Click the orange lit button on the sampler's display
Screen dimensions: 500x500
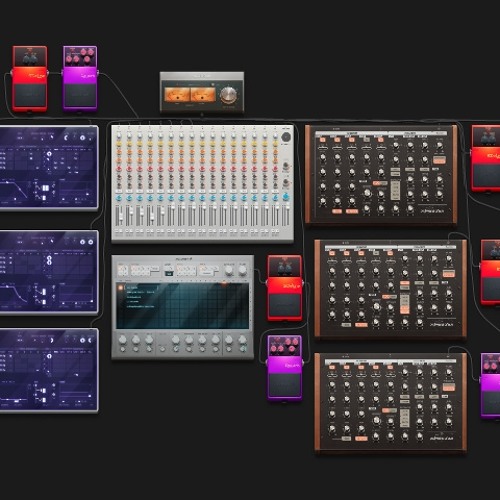(x=121, y=287)
